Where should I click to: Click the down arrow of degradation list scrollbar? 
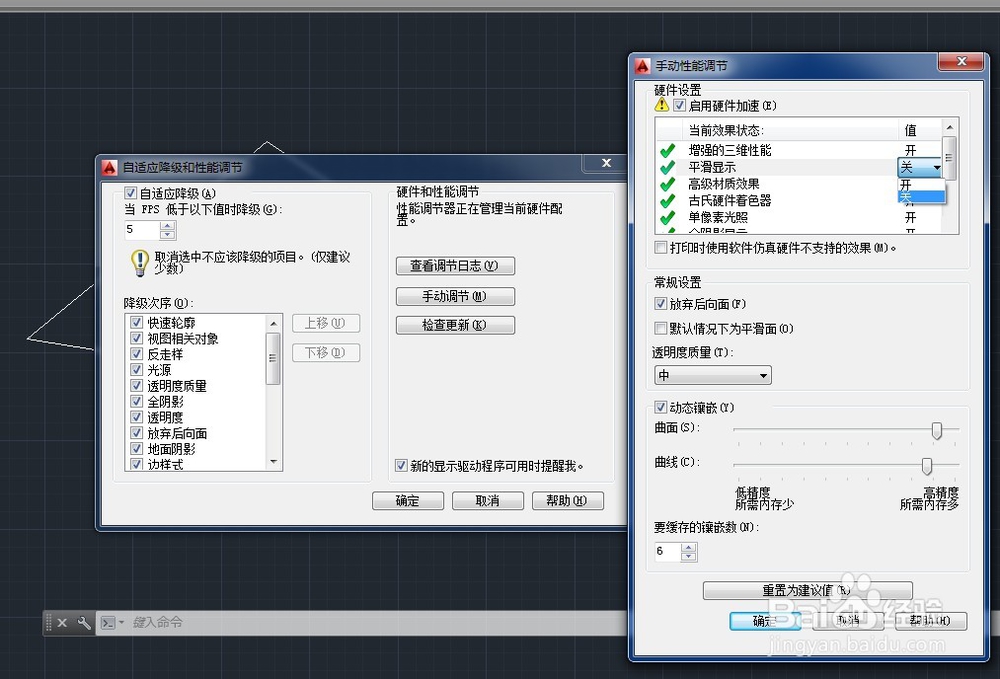(274, 462)
